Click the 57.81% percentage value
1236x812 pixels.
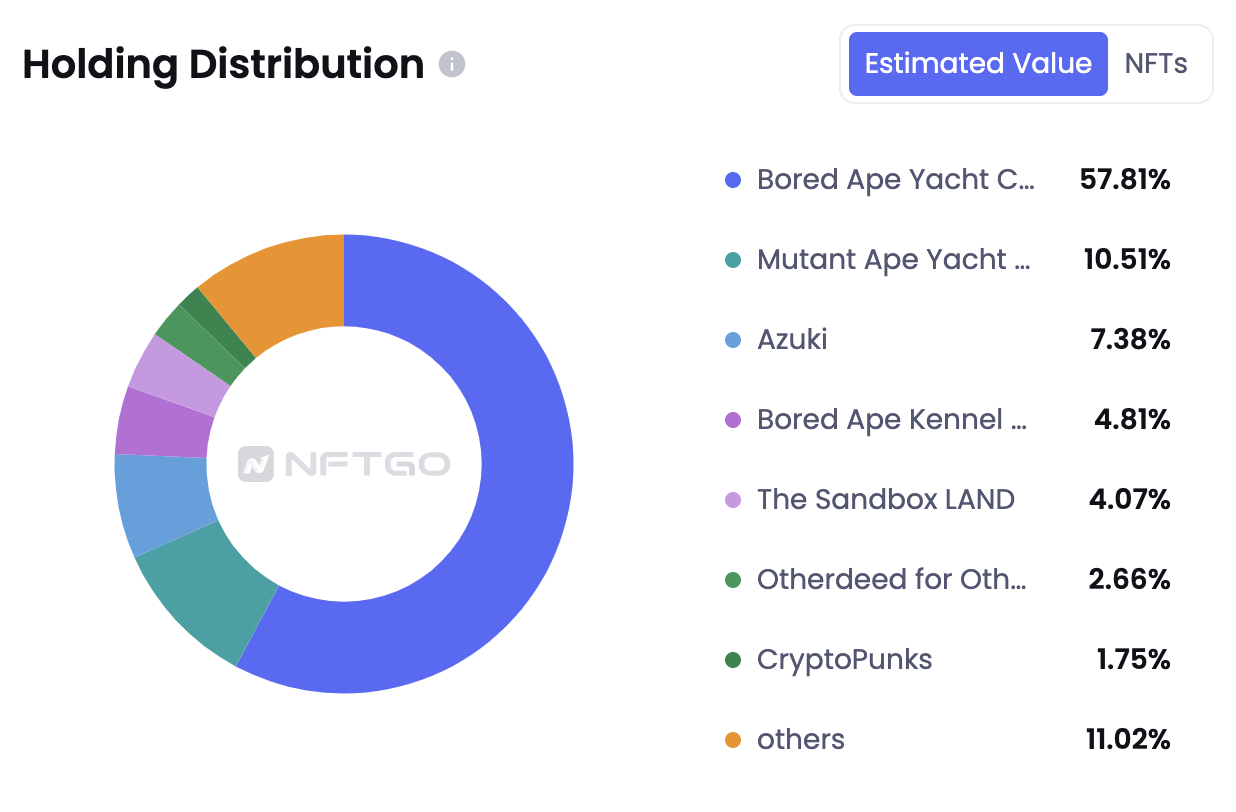(x=1125, y=180)
